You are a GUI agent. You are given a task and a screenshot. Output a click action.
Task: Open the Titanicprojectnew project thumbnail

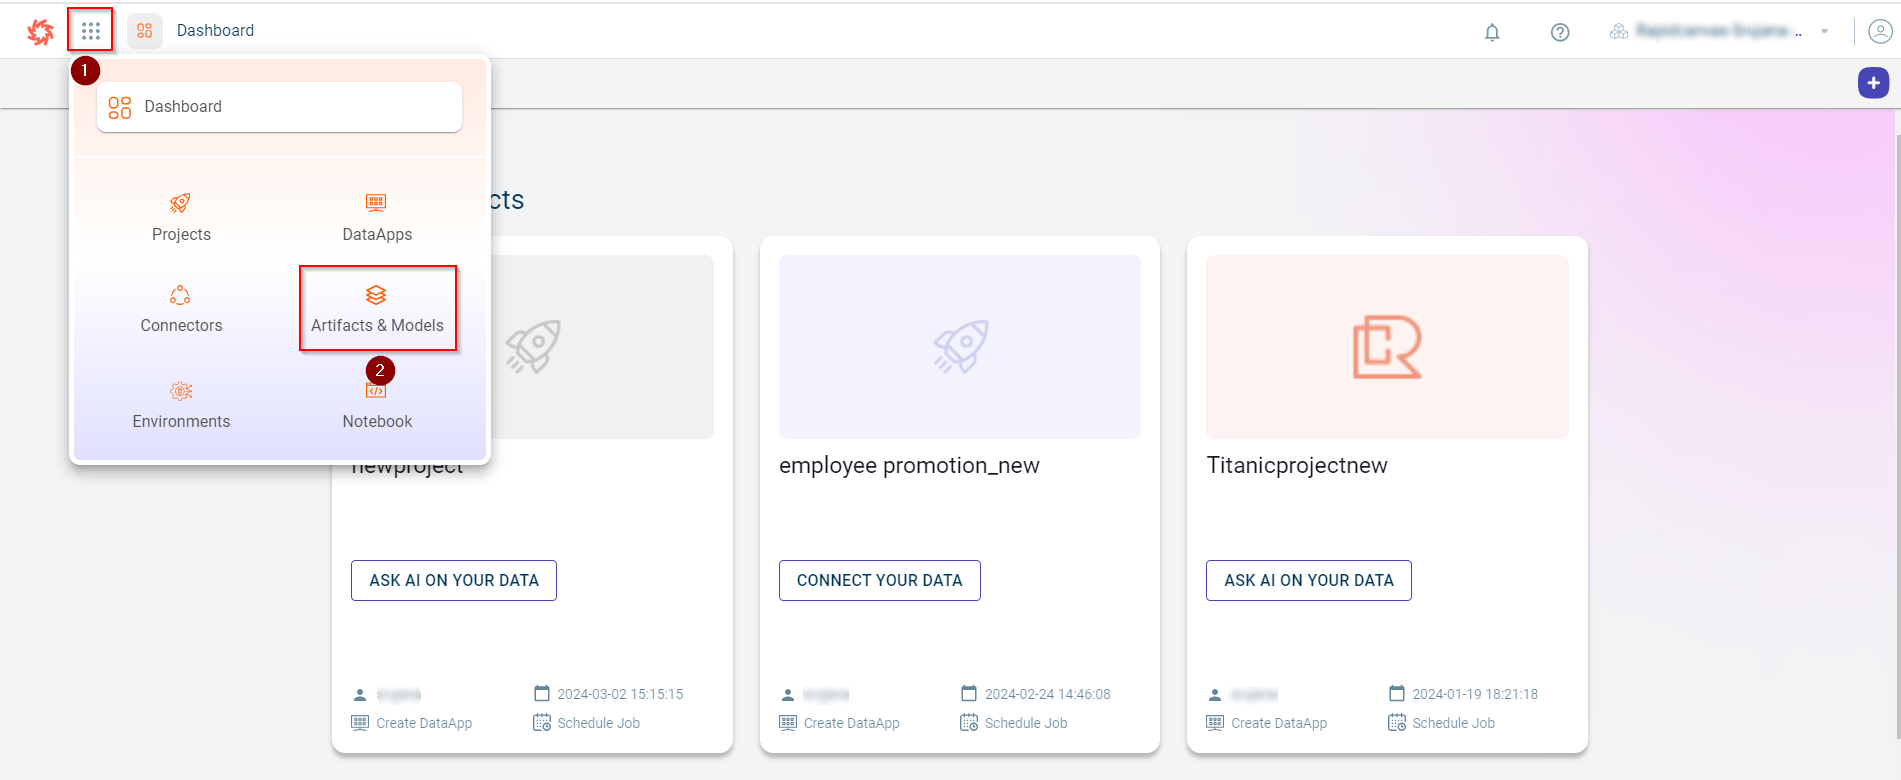tap(1386, 347)
